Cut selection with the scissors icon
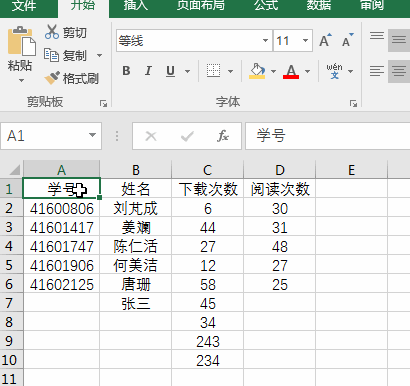The image size is (410, 386). point(52,32)
